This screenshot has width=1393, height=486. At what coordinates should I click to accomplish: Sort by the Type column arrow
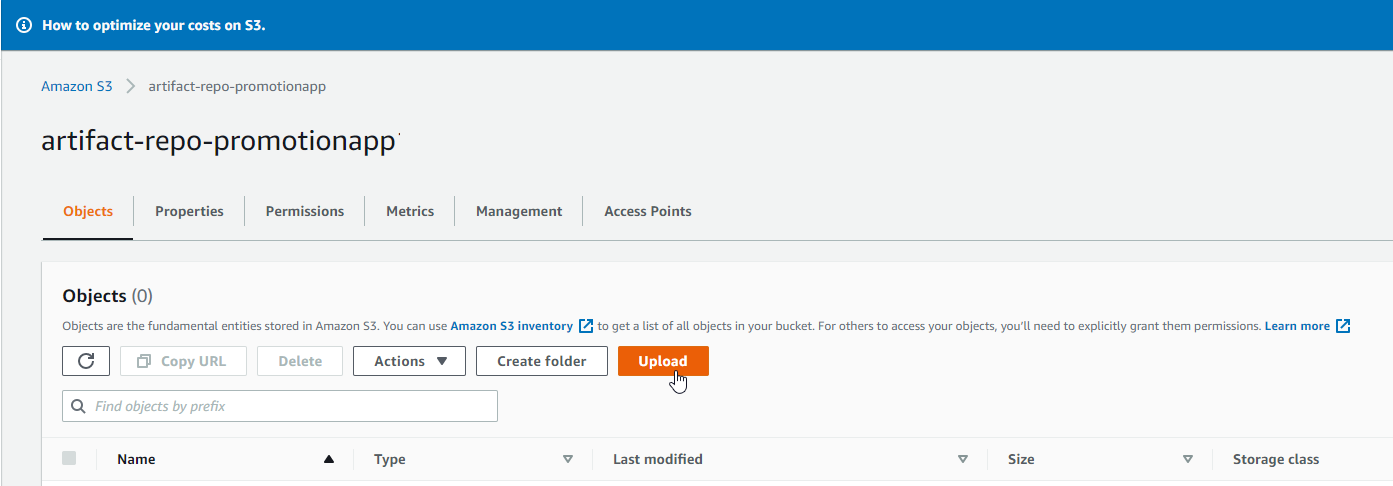(x=568, y=460)
